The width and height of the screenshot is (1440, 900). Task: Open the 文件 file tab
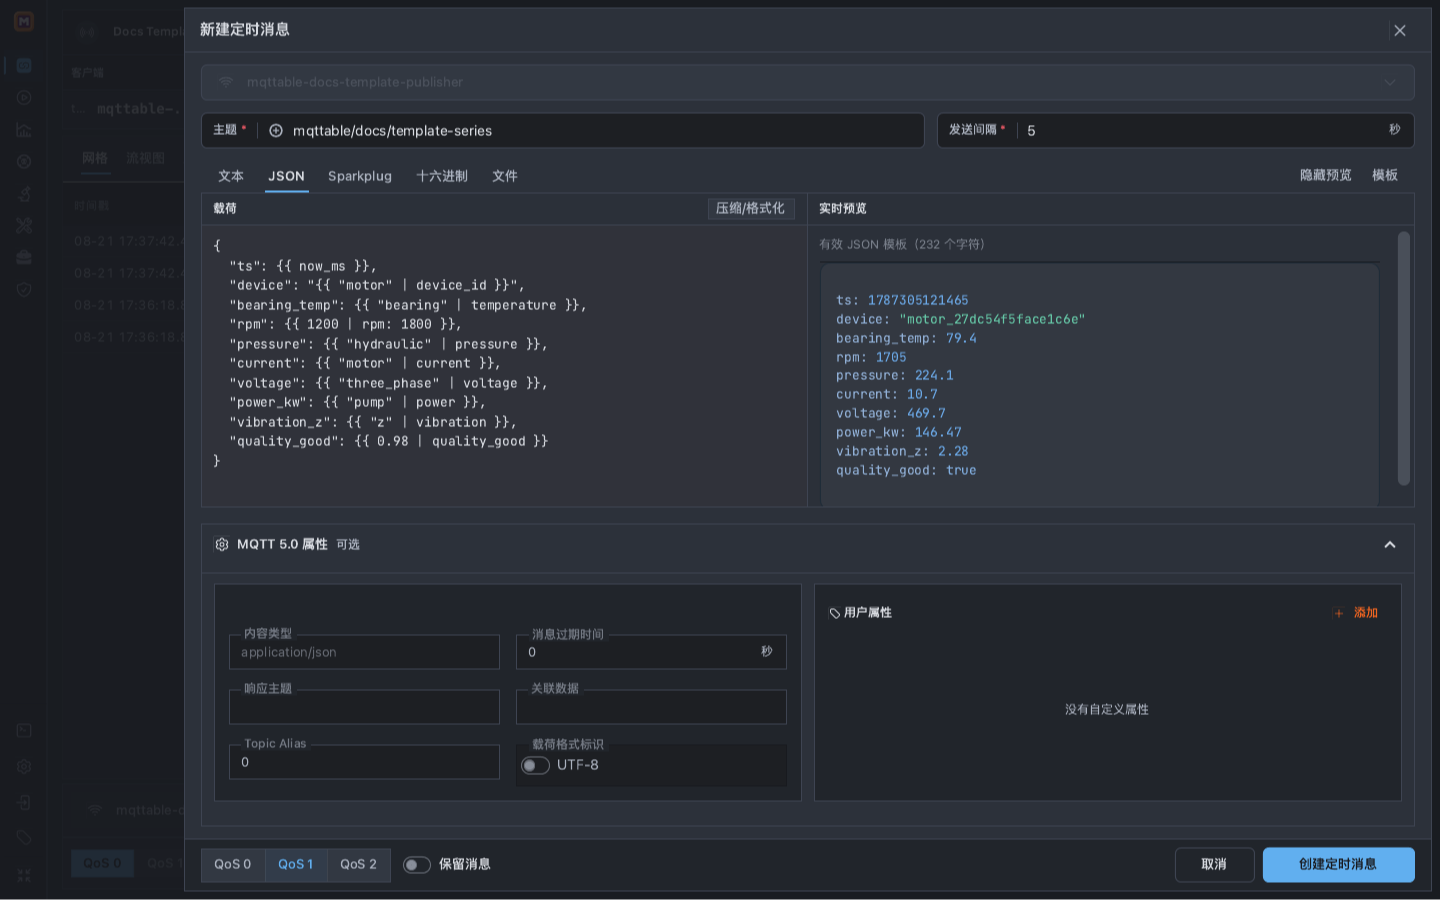505,176
